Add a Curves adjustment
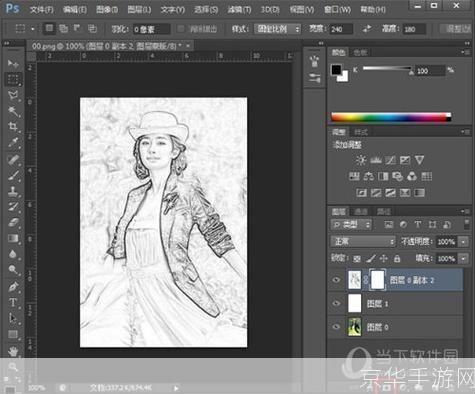Screen dimensions: 475x394 [x=390, y=160]
